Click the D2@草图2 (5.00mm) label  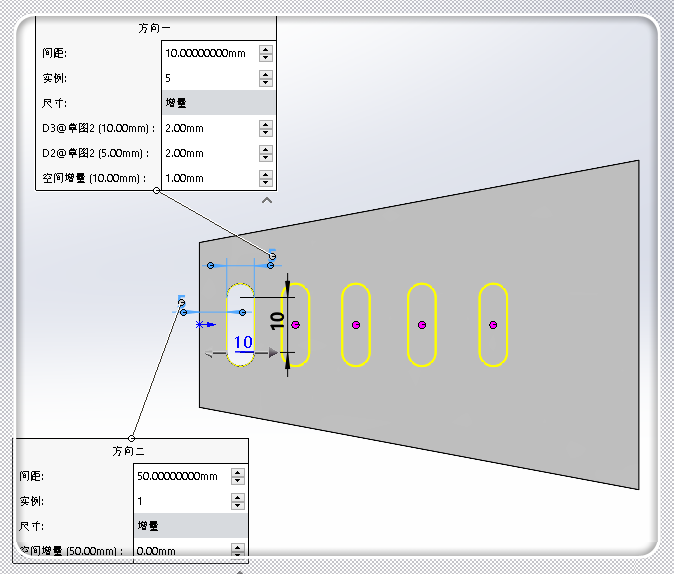tap(95, 153)
